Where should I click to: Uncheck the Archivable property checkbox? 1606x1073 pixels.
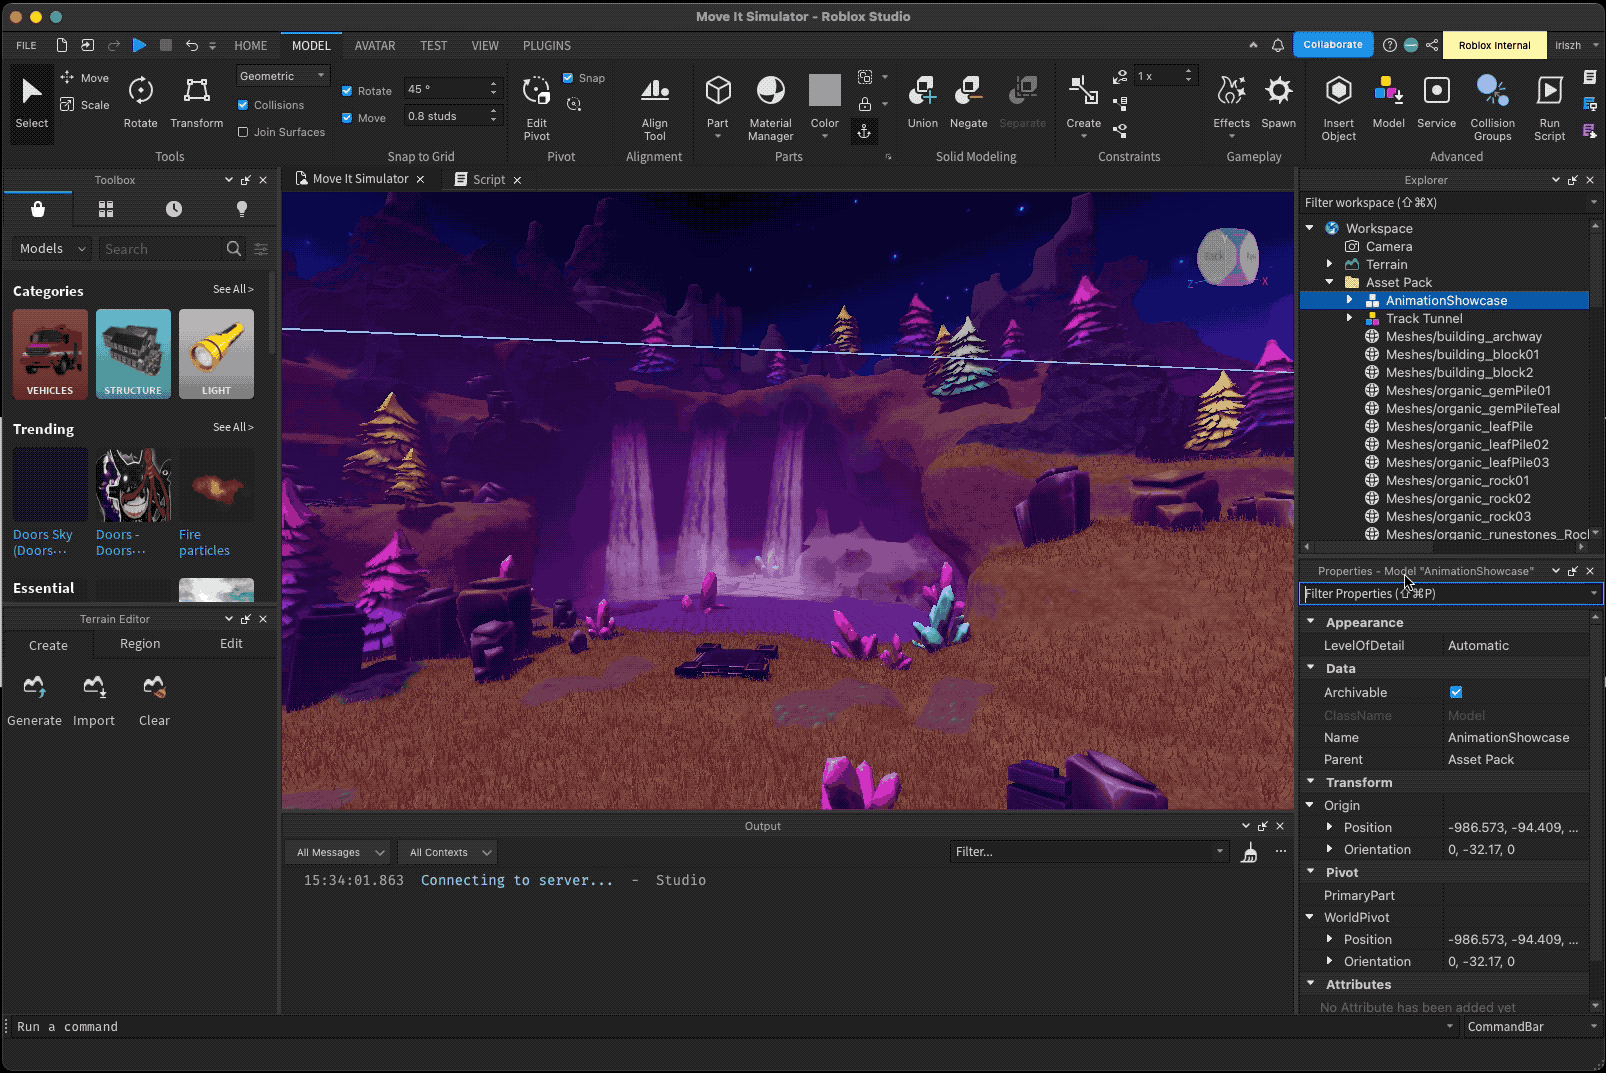1456,692
